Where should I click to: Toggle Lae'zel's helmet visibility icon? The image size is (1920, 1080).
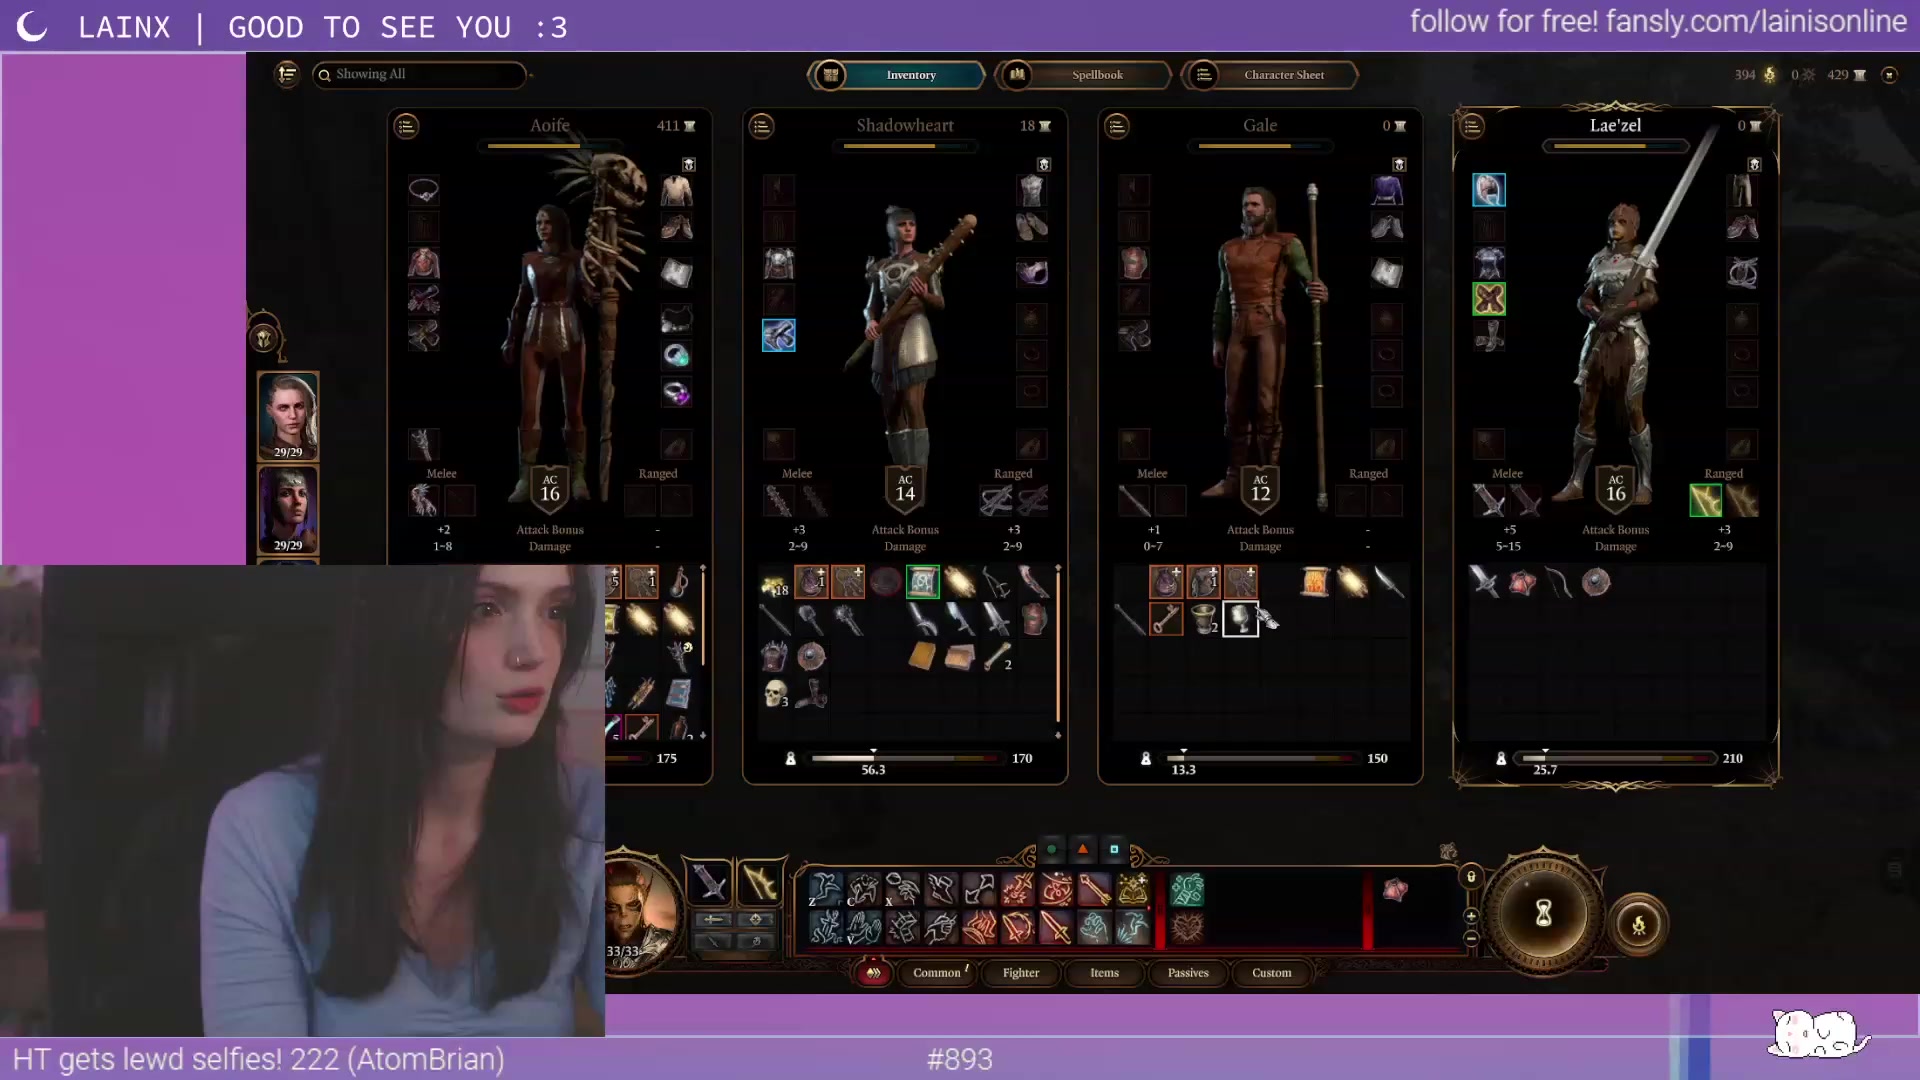[x=1754, y=164]
